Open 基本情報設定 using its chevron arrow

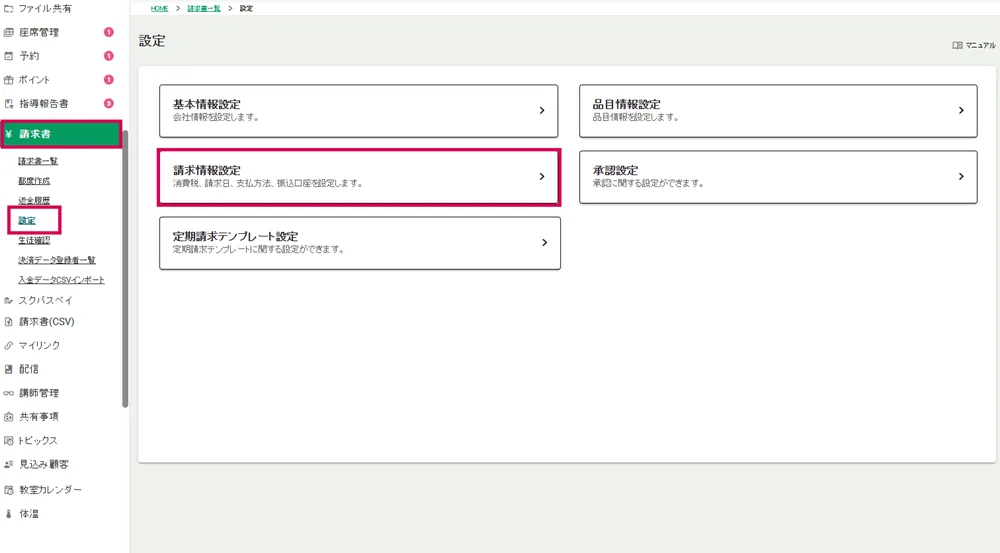[541, 111]
